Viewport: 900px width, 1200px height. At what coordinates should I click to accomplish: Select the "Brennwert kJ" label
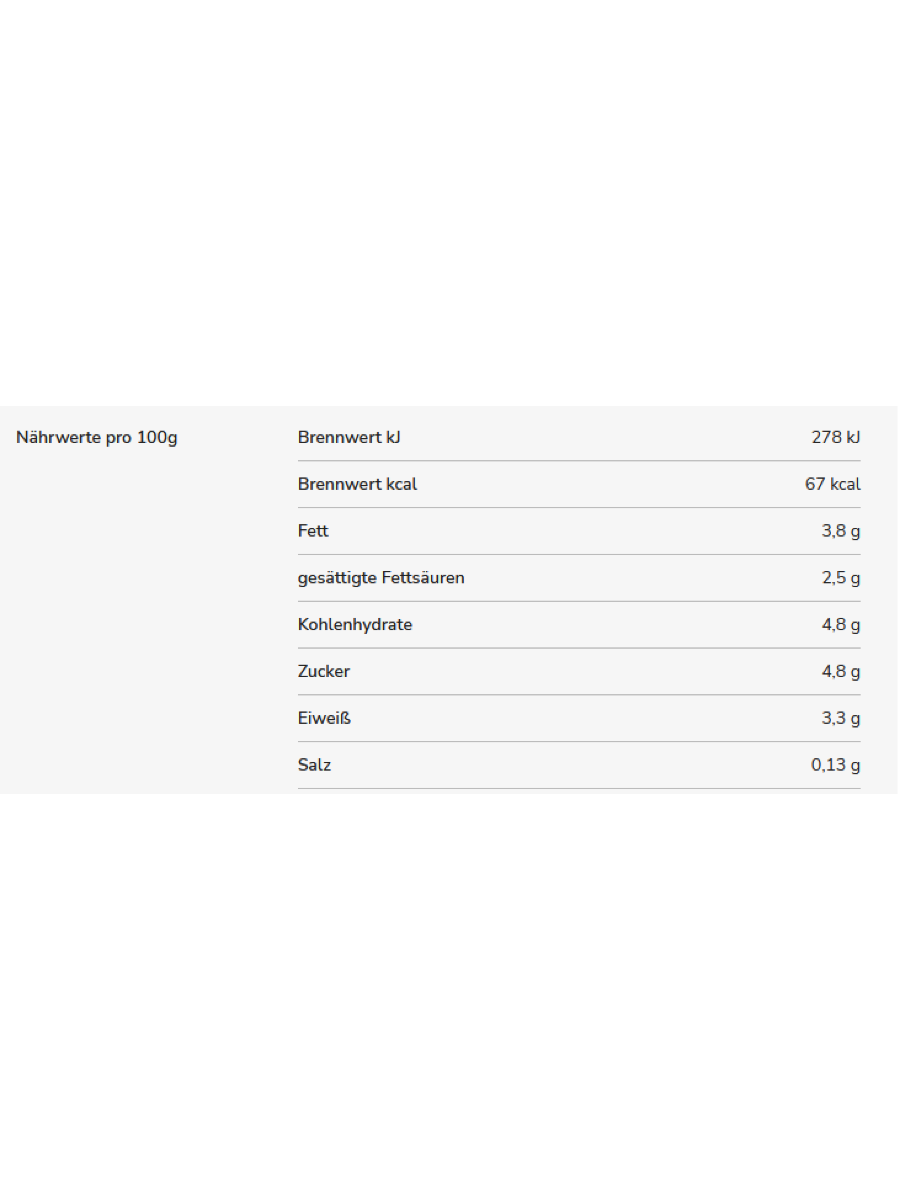349,437
